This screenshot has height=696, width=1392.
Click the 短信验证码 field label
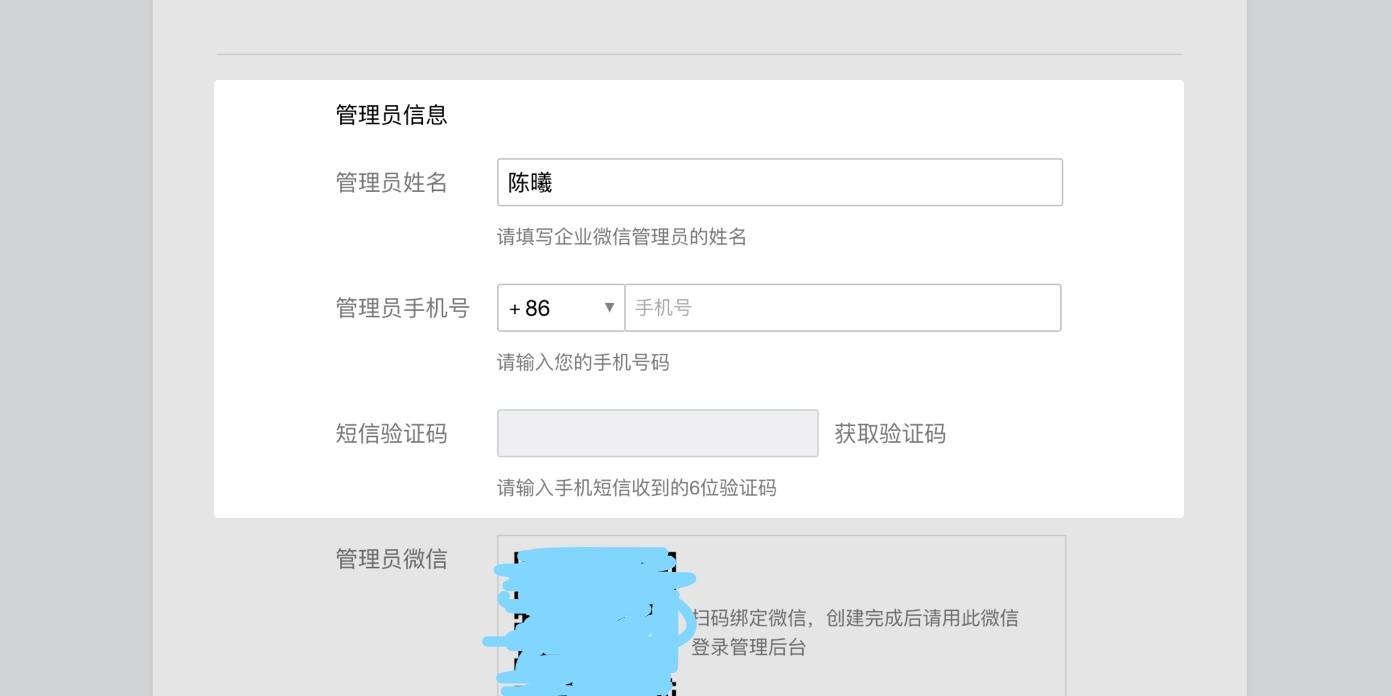click(391, 433)
